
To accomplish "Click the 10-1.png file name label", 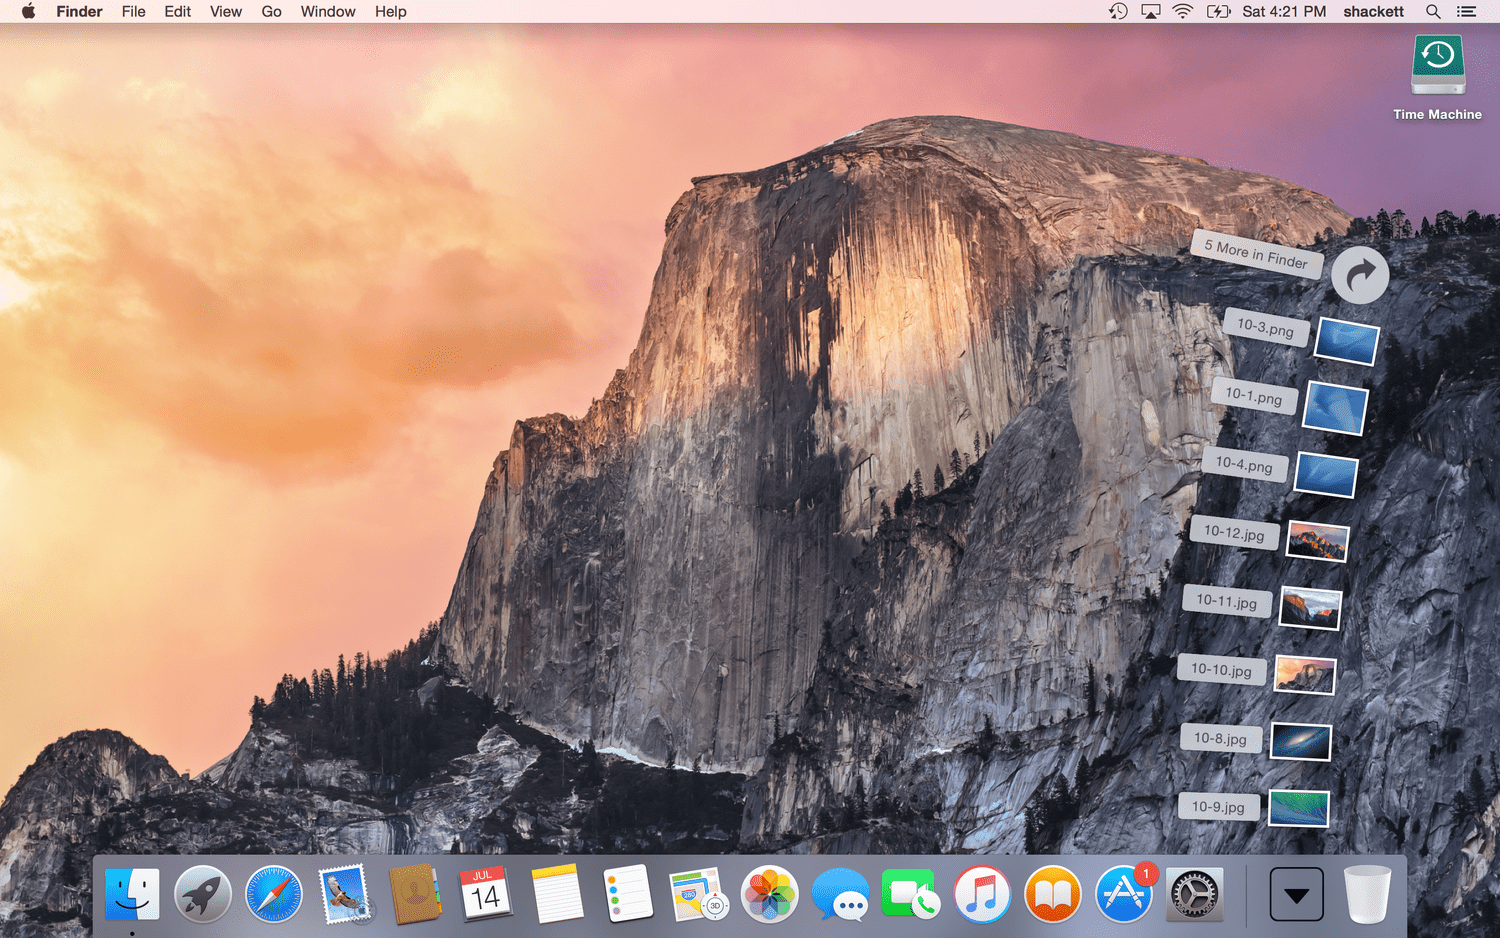I will pos(1254,396).
